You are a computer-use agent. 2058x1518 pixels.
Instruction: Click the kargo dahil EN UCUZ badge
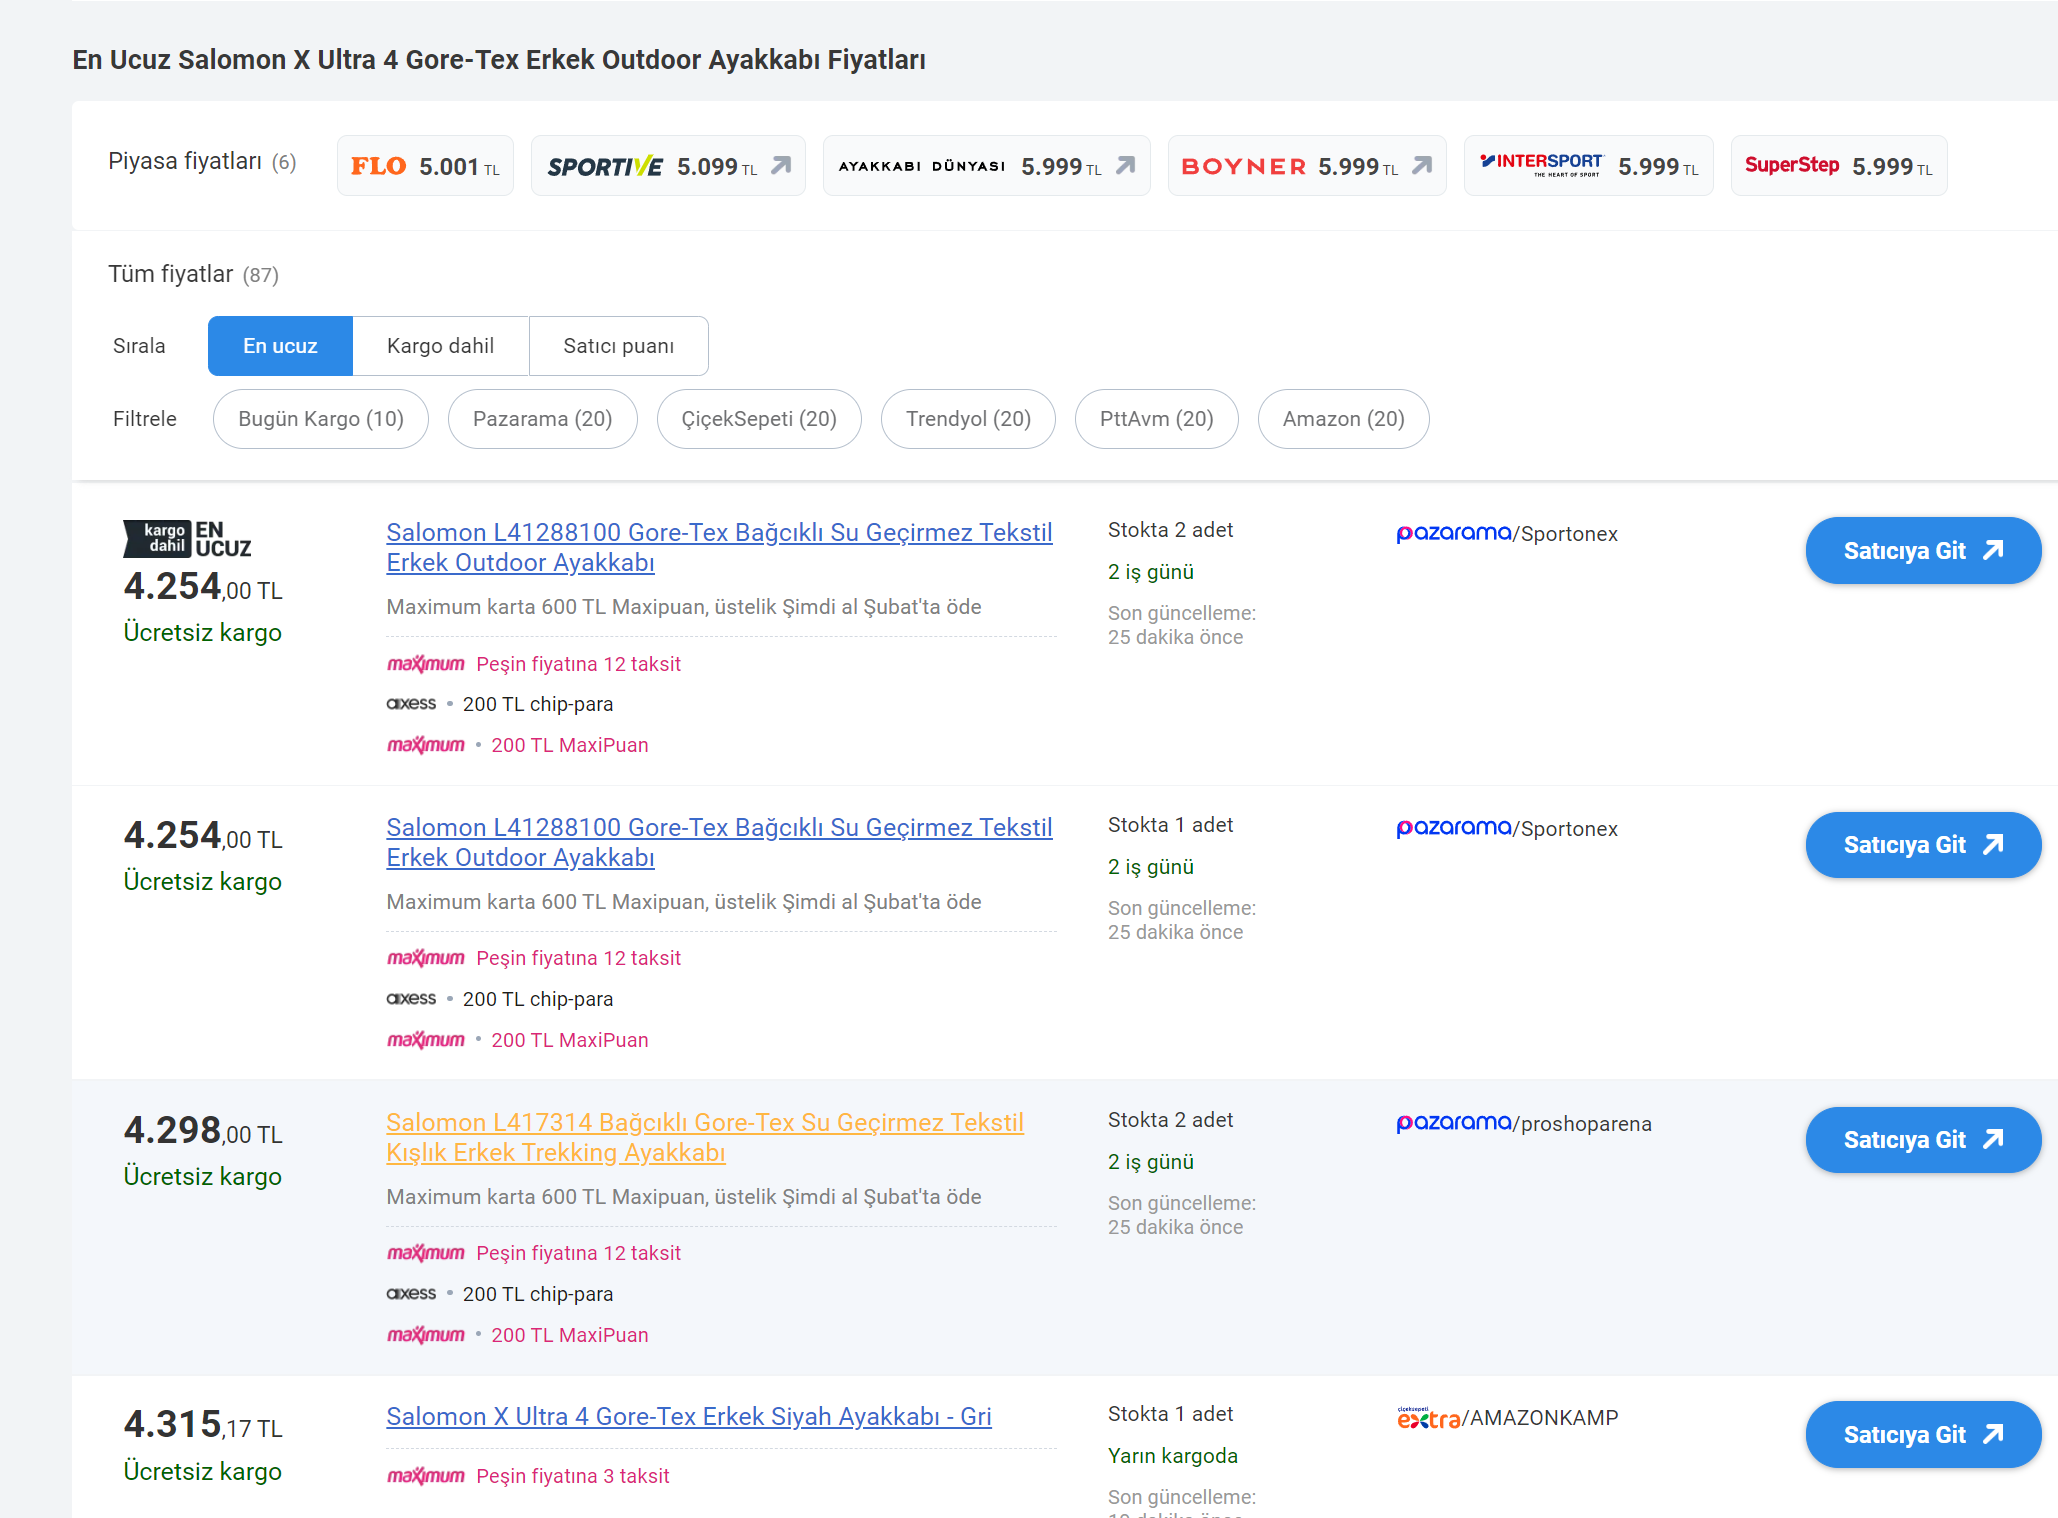point(187,539)
